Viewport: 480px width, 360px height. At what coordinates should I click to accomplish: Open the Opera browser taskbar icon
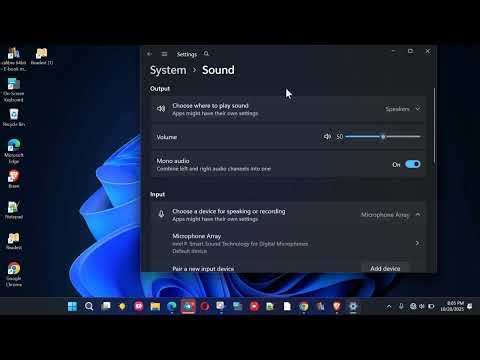coord(205,306)
